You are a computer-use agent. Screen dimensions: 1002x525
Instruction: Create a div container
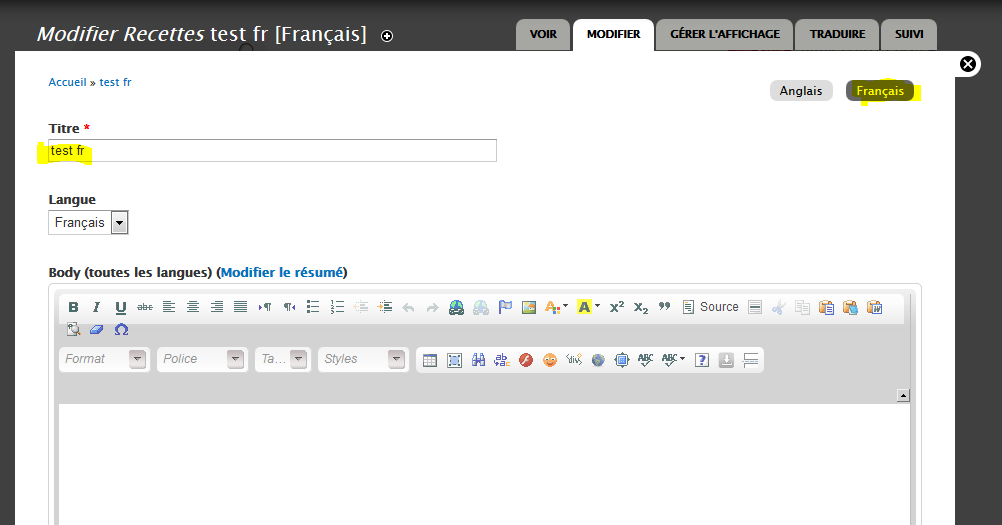tap(574, 360)
